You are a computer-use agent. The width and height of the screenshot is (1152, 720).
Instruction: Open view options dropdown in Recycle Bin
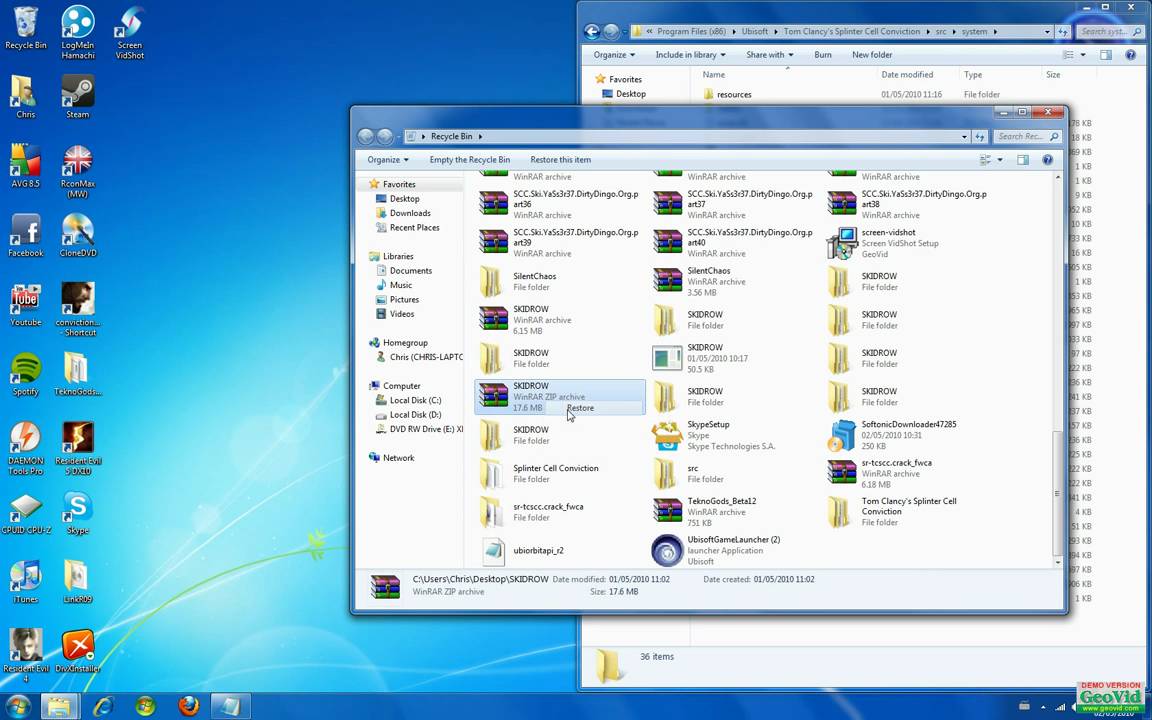(x=1000, y=159)
